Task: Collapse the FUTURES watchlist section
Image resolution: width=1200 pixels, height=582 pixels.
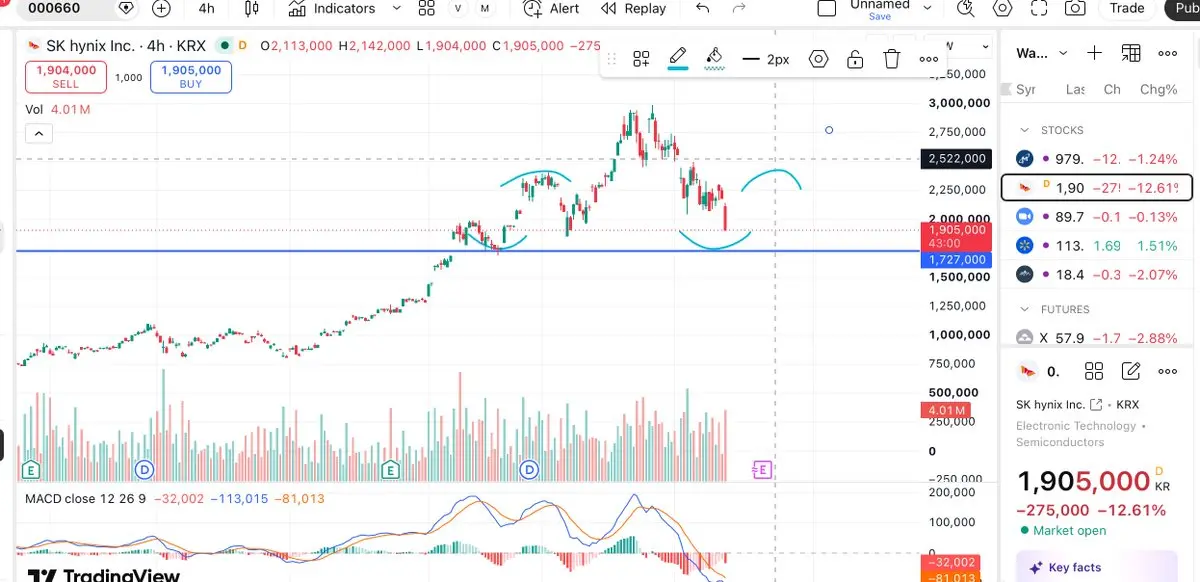Action: (x=1024, y=309)
